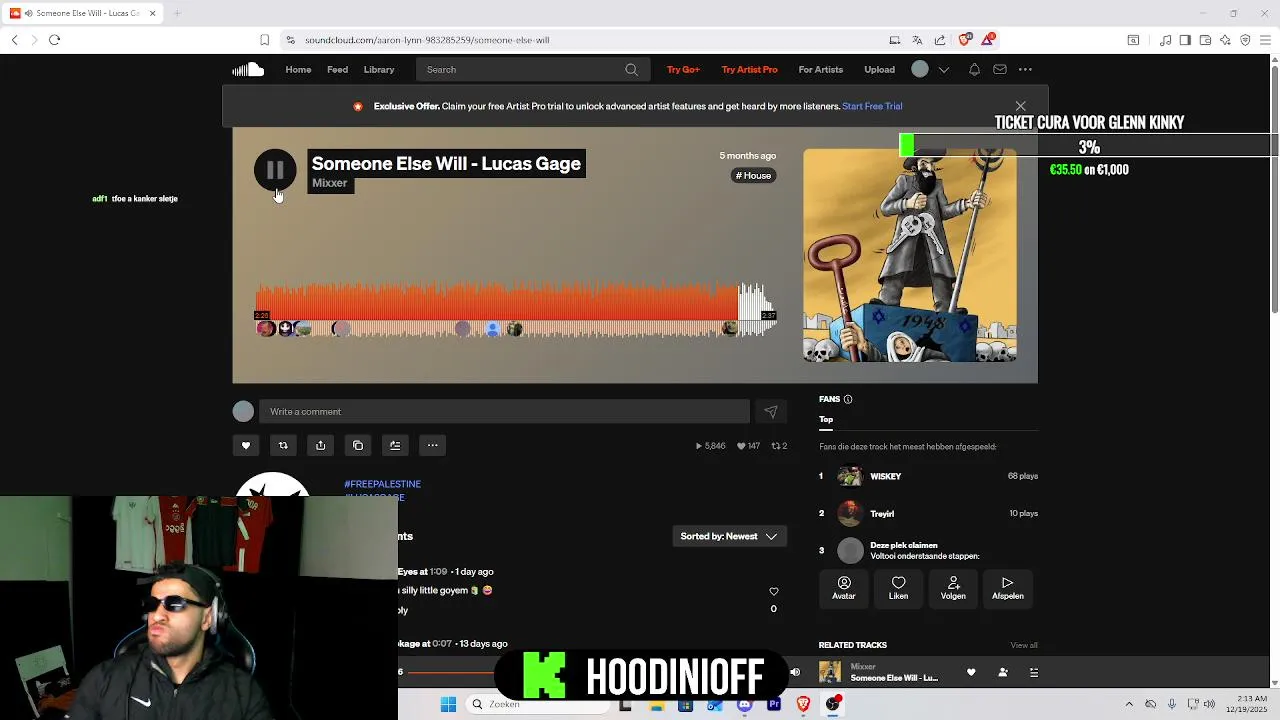This screenshot has width=1280, height=720.
Task: Like the comment posted 1 day ago
Action: pos(773,591)
